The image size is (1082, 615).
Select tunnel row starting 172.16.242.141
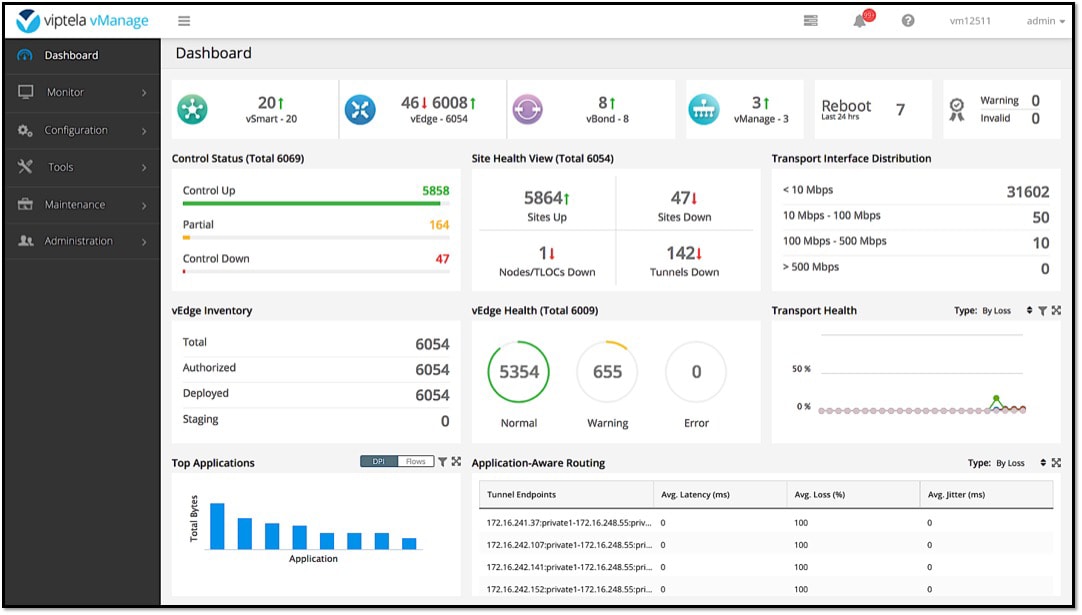point(766,567)
